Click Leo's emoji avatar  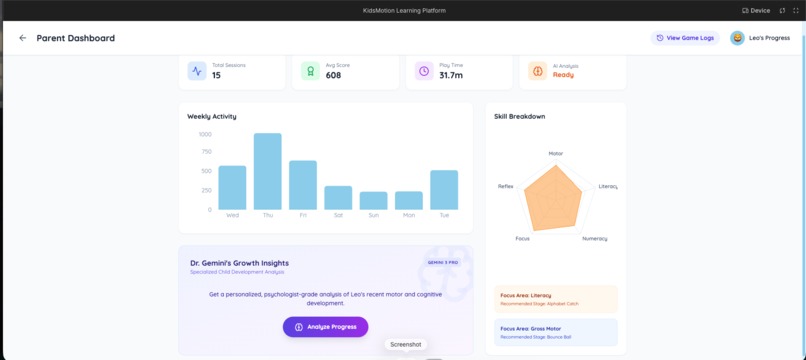click(737, 38)
